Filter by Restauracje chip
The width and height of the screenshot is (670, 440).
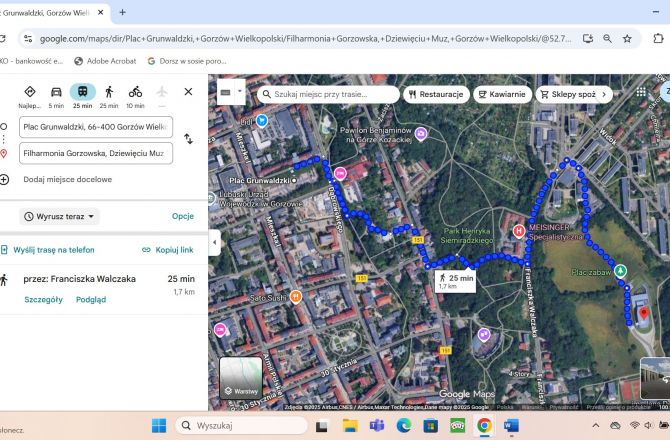coord(436,94)
